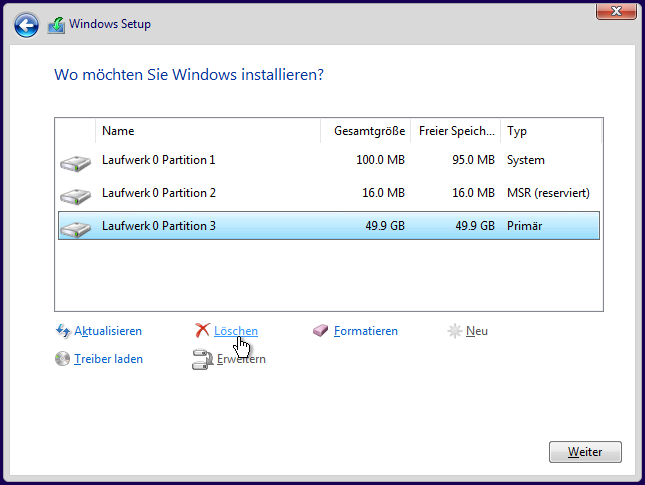645x485 pixels.
Task: Click the Treiber laden link
Action: (109, 359)
